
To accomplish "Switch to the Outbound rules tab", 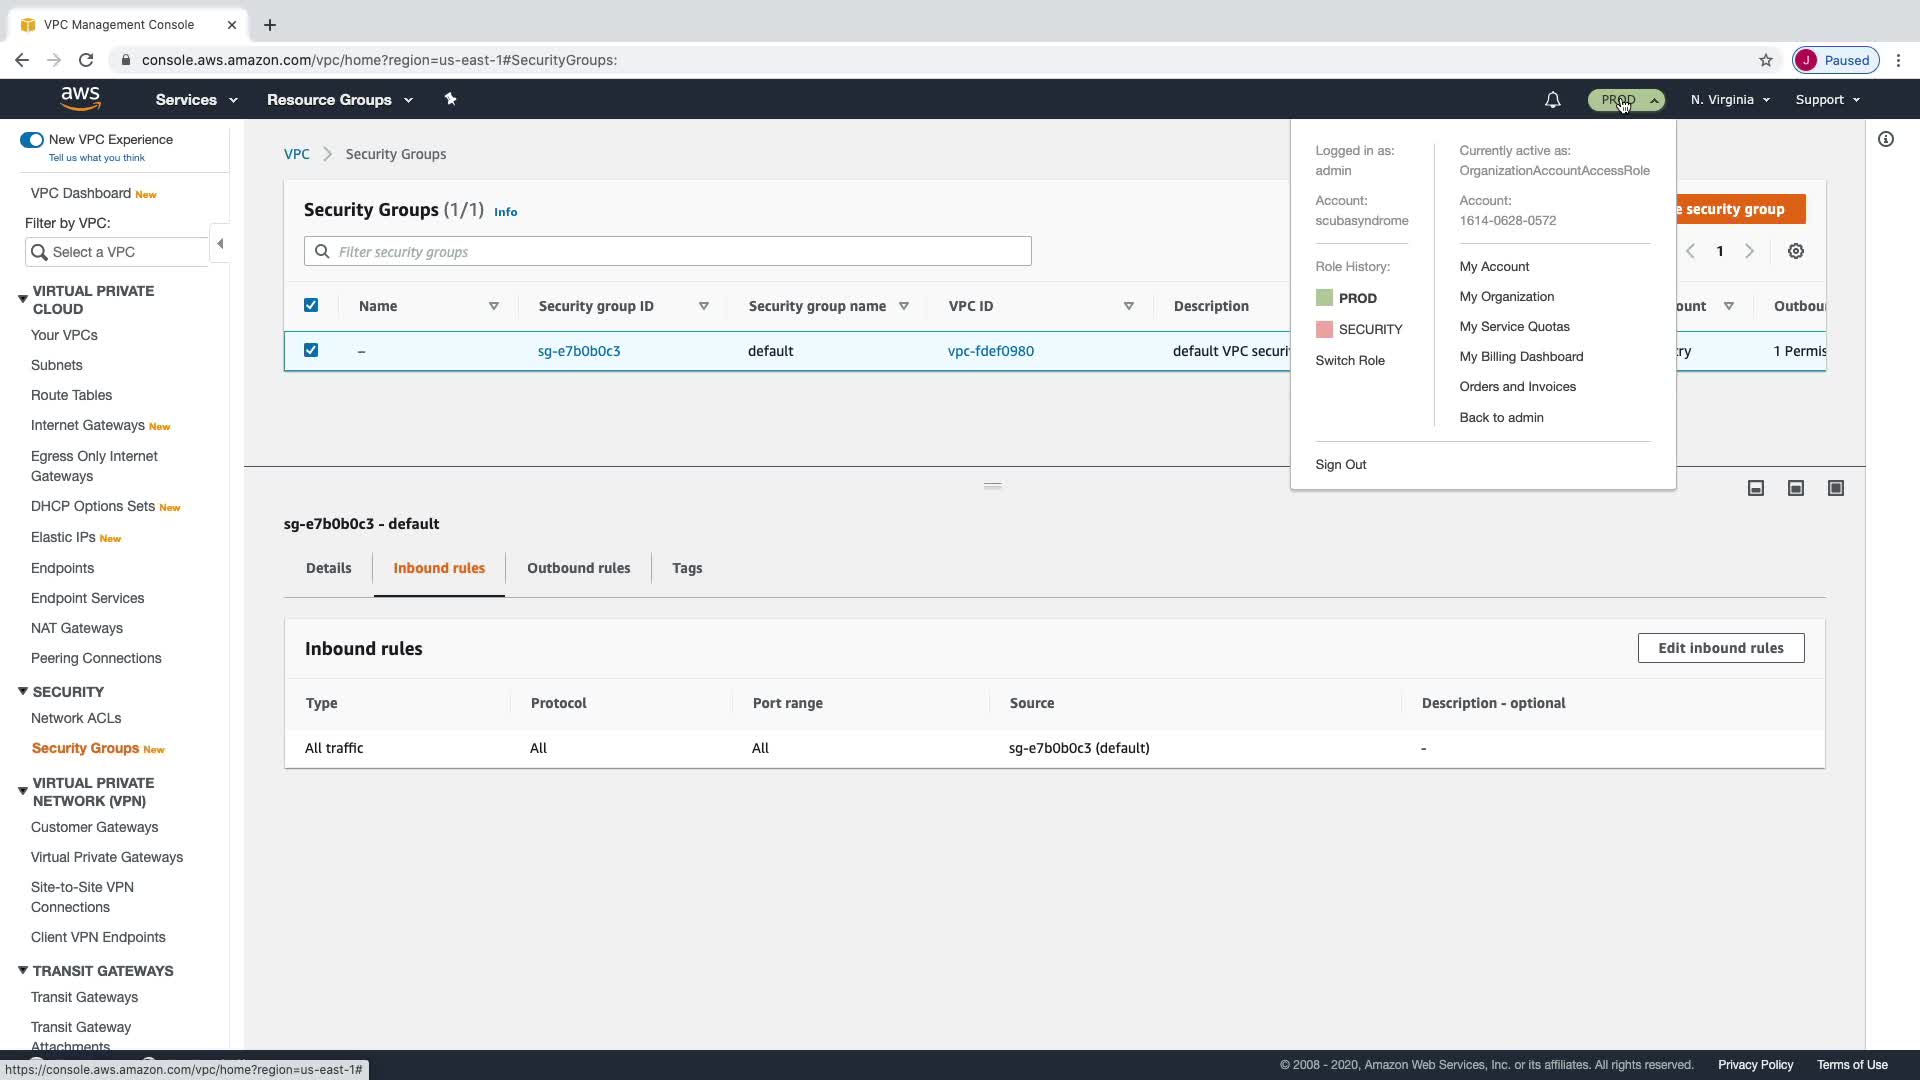I will [578, 568].
